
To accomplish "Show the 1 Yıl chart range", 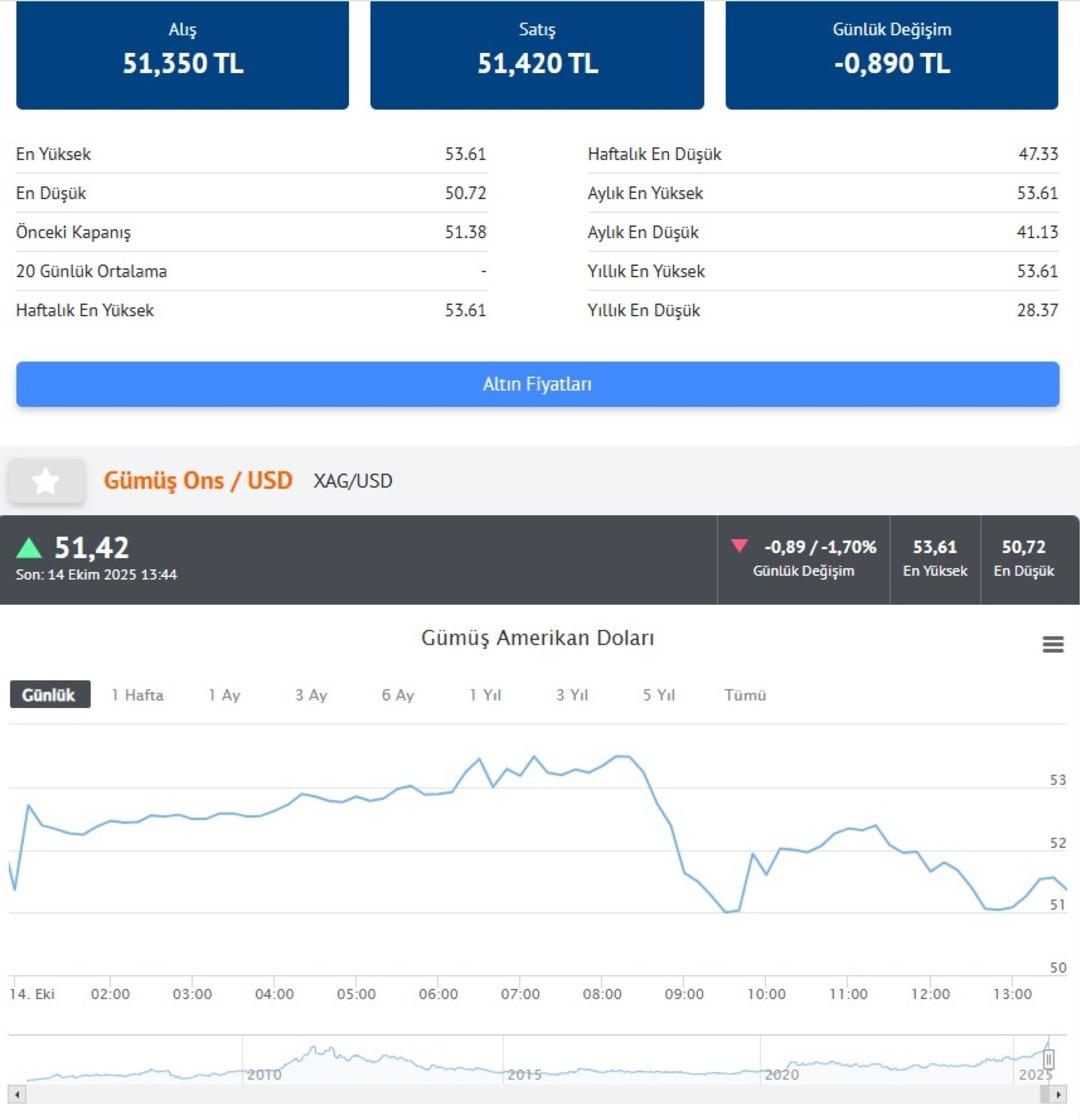I will [485, 695].
